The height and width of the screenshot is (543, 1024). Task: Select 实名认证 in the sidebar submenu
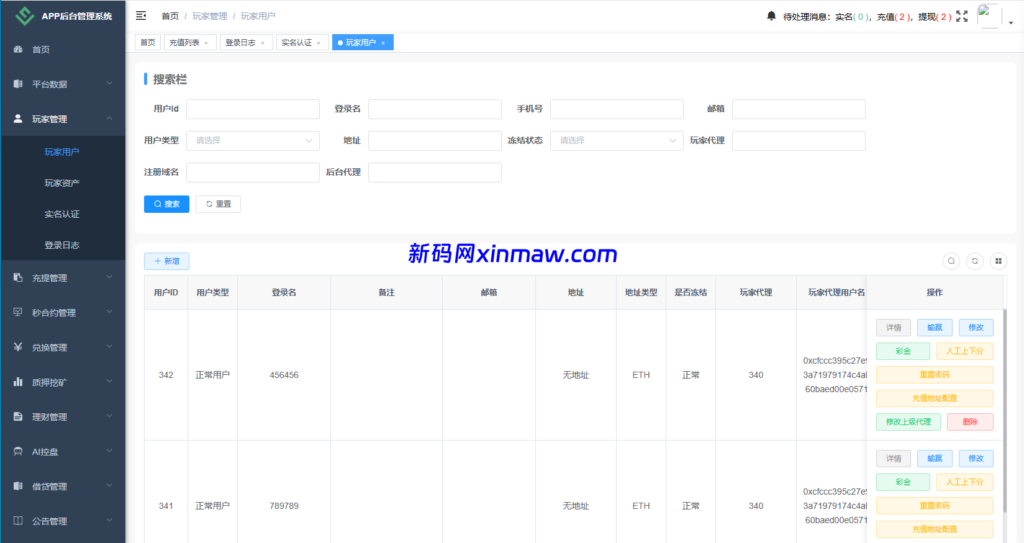pyautogui.click(x=62, y=214)
